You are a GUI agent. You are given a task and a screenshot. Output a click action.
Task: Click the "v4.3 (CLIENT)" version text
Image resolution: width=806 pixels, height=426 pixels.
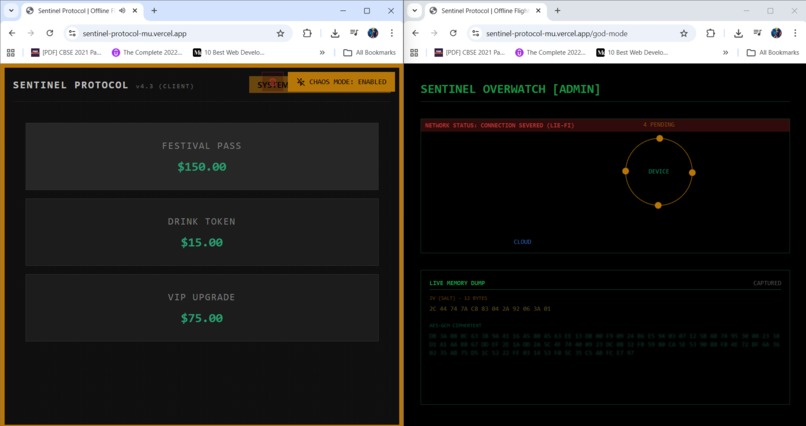pos(165,86)
